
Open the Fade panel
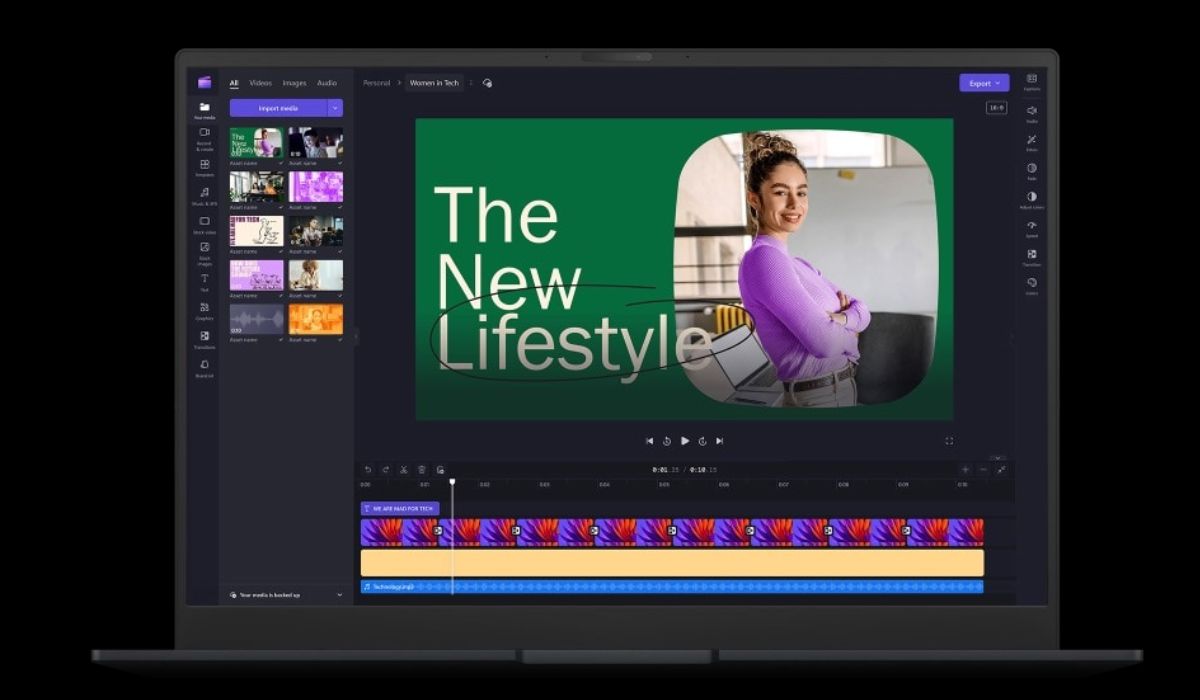(1031, 171)
